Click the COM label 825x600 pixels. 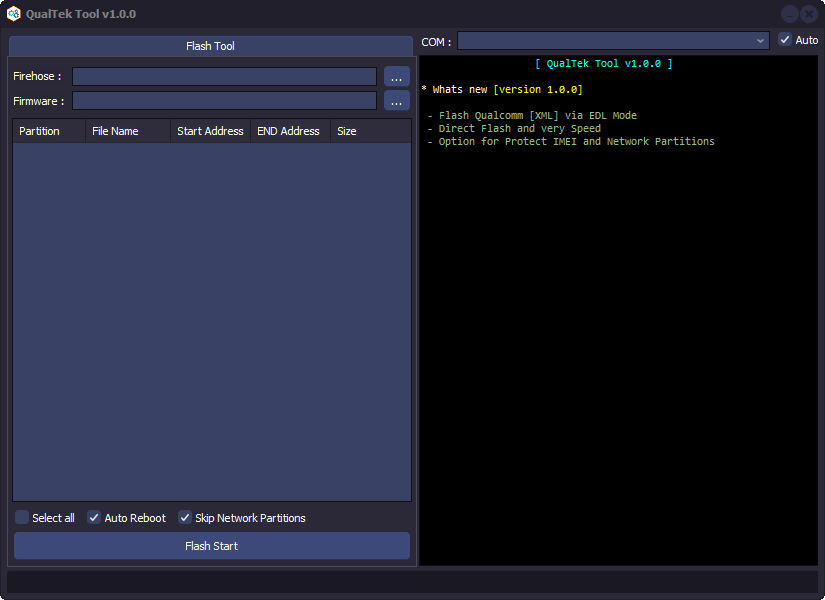click(x=436, y=42)
